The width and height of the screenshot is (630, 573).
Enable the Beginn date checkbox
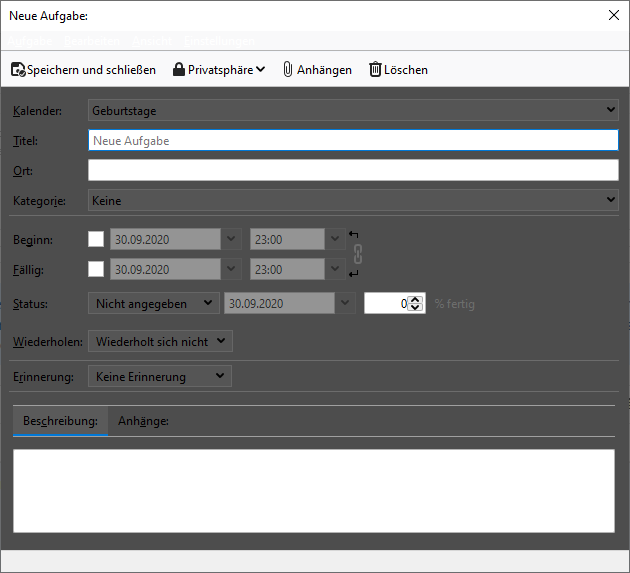(x=96, y=240)
